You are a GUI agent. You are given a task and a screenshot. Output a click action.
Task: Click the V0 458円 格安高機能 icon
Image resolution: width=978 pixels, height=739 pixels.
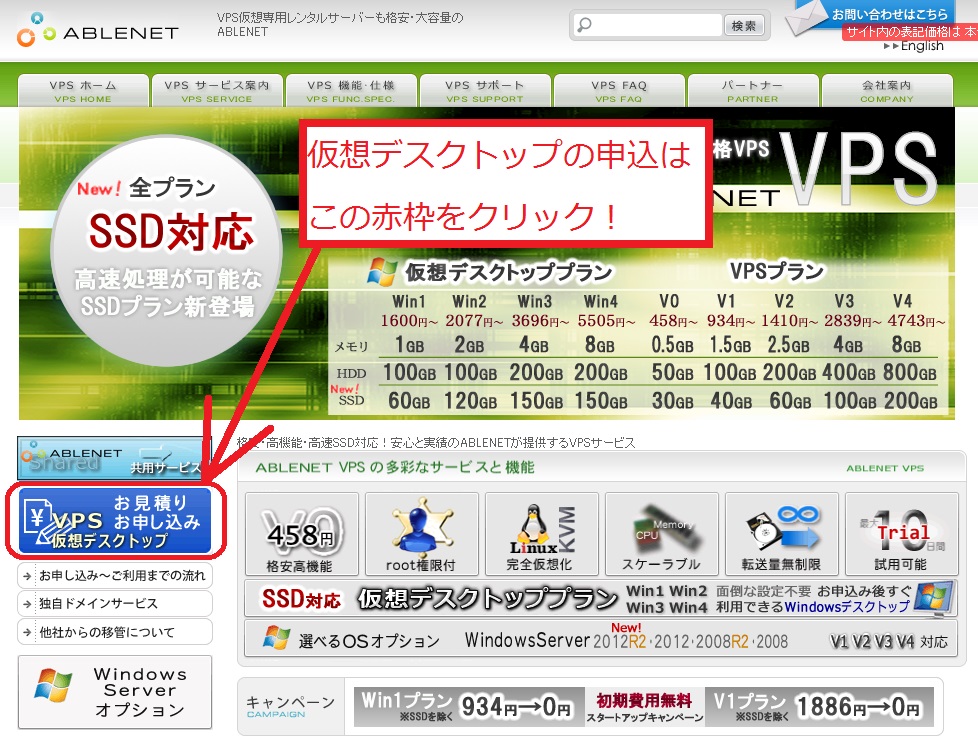point(302,534)
